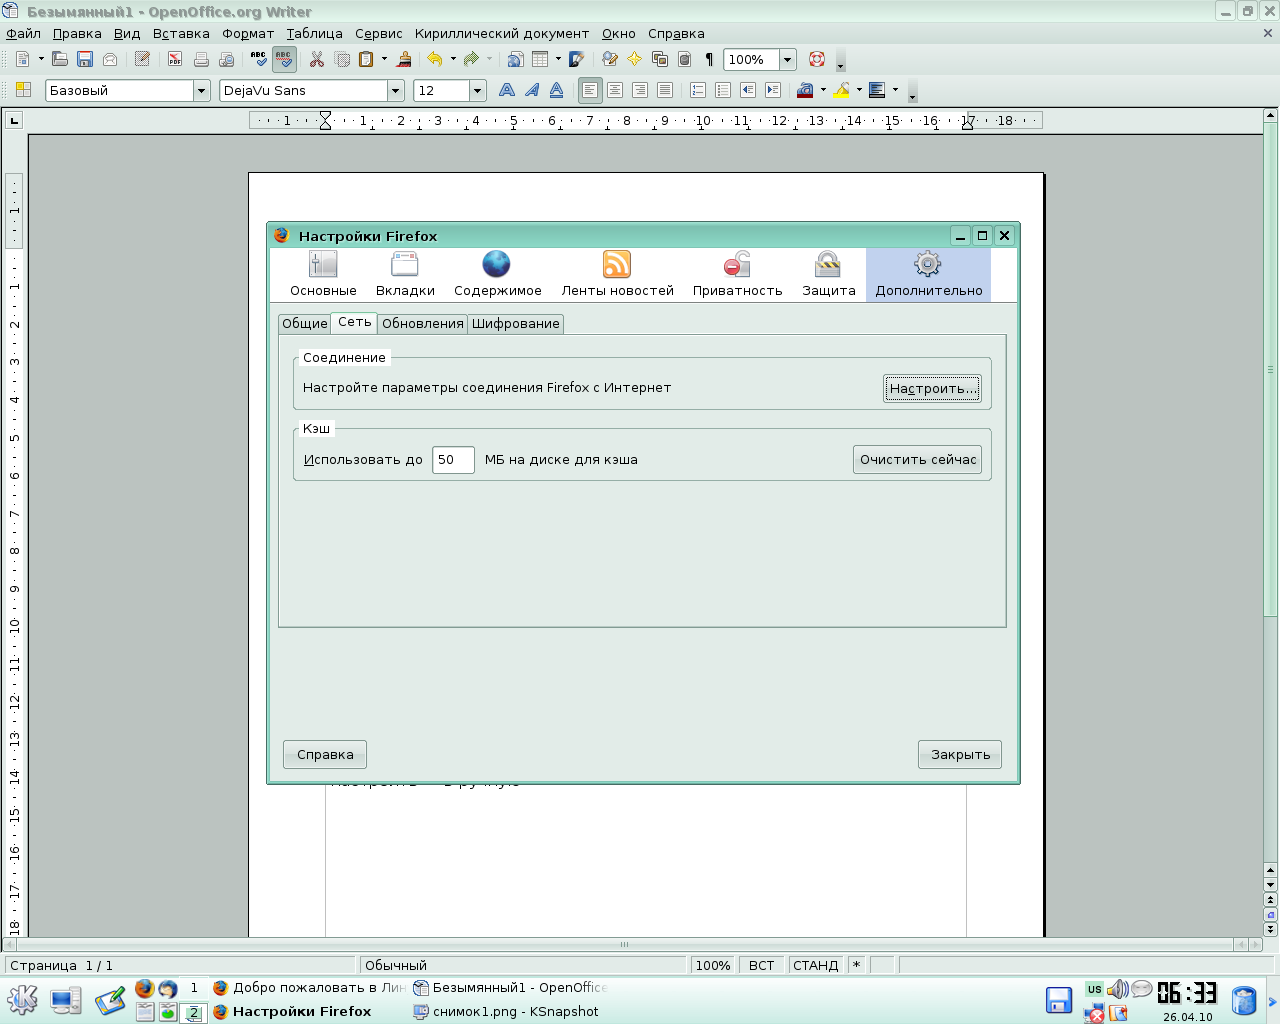Open the Правка menu in Writer
1280x1024 pixels.
(x=77, y=33)
